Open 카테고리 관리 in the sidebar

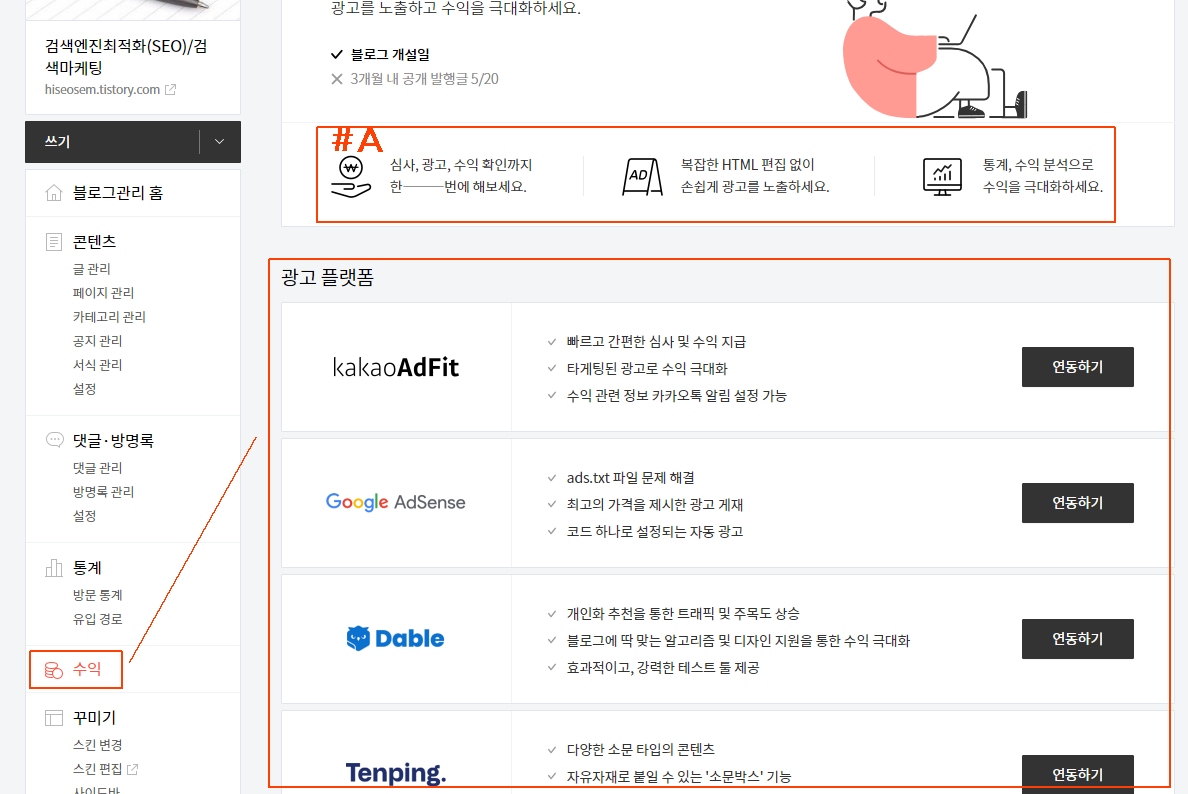click(109, 317)
